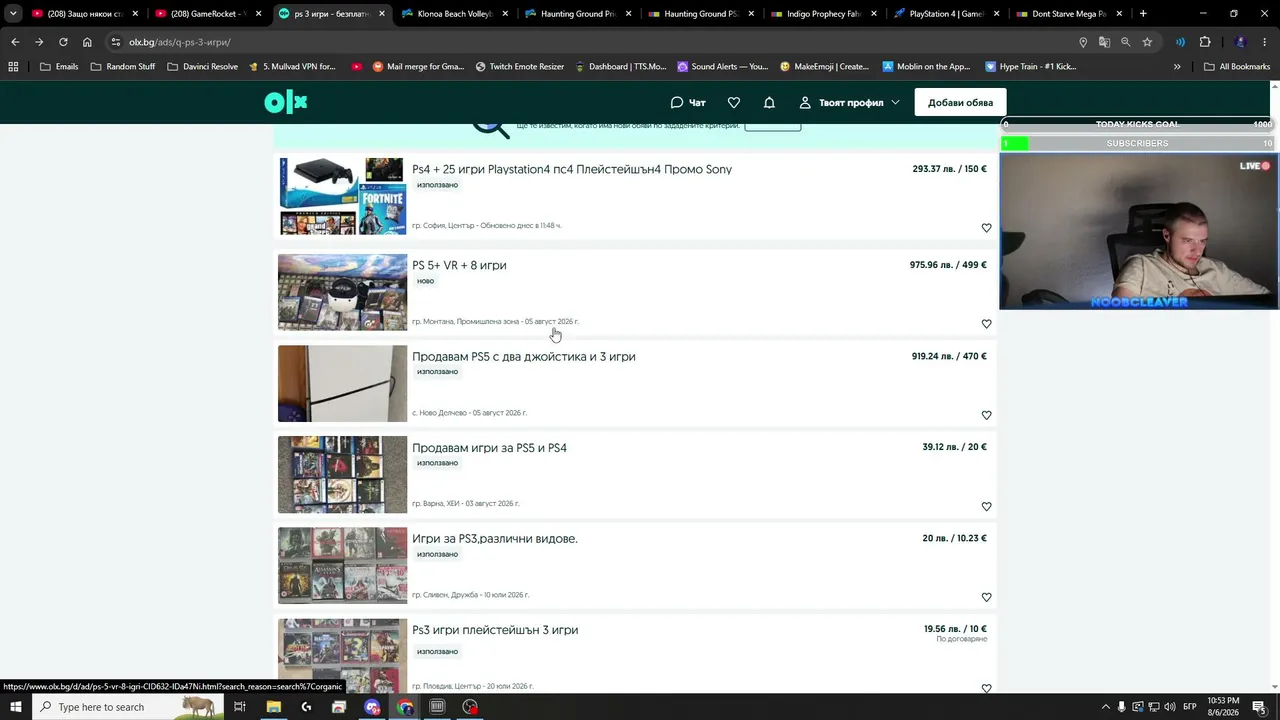This screenshot has width=1280, height=720.
Task: Click the 20 лв. / 10.23 € price
Action: 954,538
